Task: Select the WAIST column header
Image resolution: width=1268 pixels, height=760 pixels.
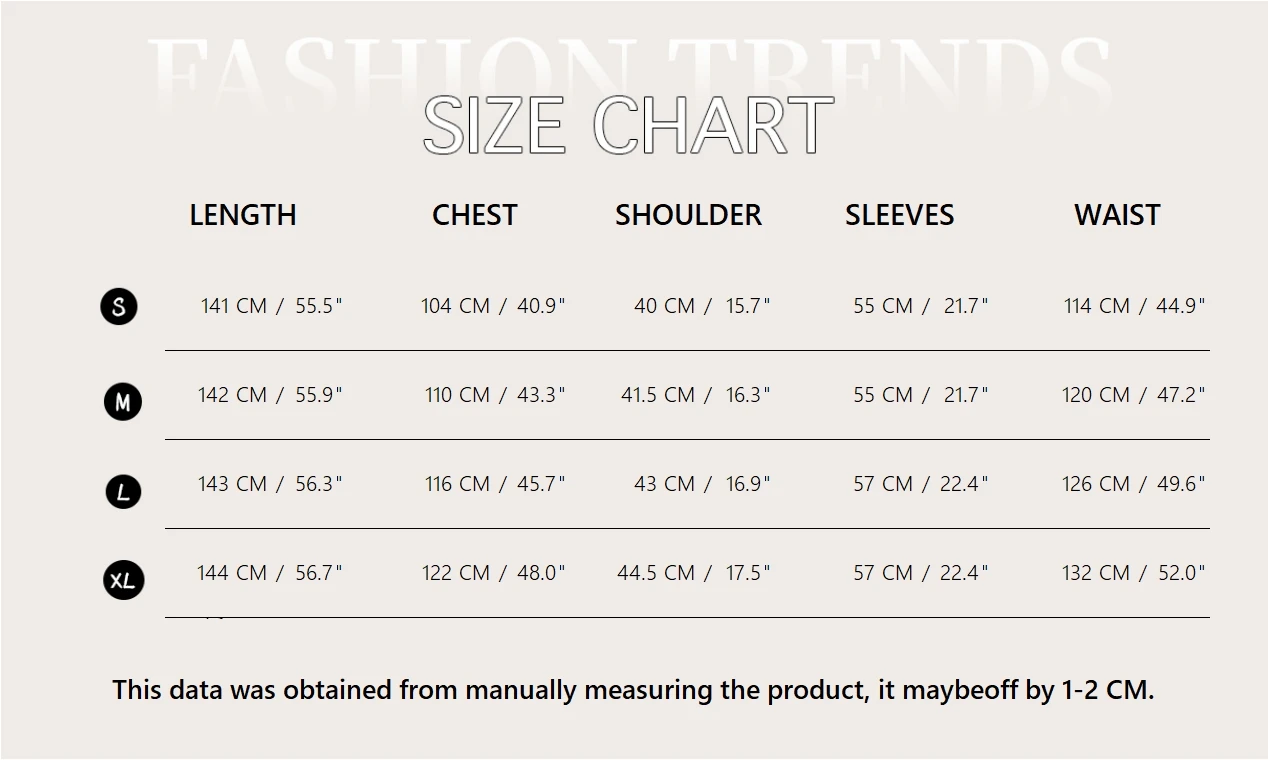Action: coord(1117,215)
